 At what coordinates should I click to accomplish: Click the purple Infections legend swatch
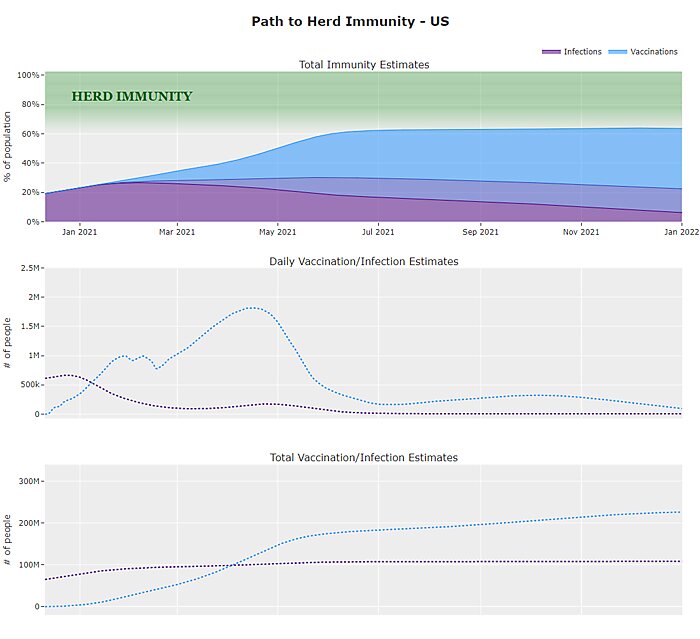550,51
